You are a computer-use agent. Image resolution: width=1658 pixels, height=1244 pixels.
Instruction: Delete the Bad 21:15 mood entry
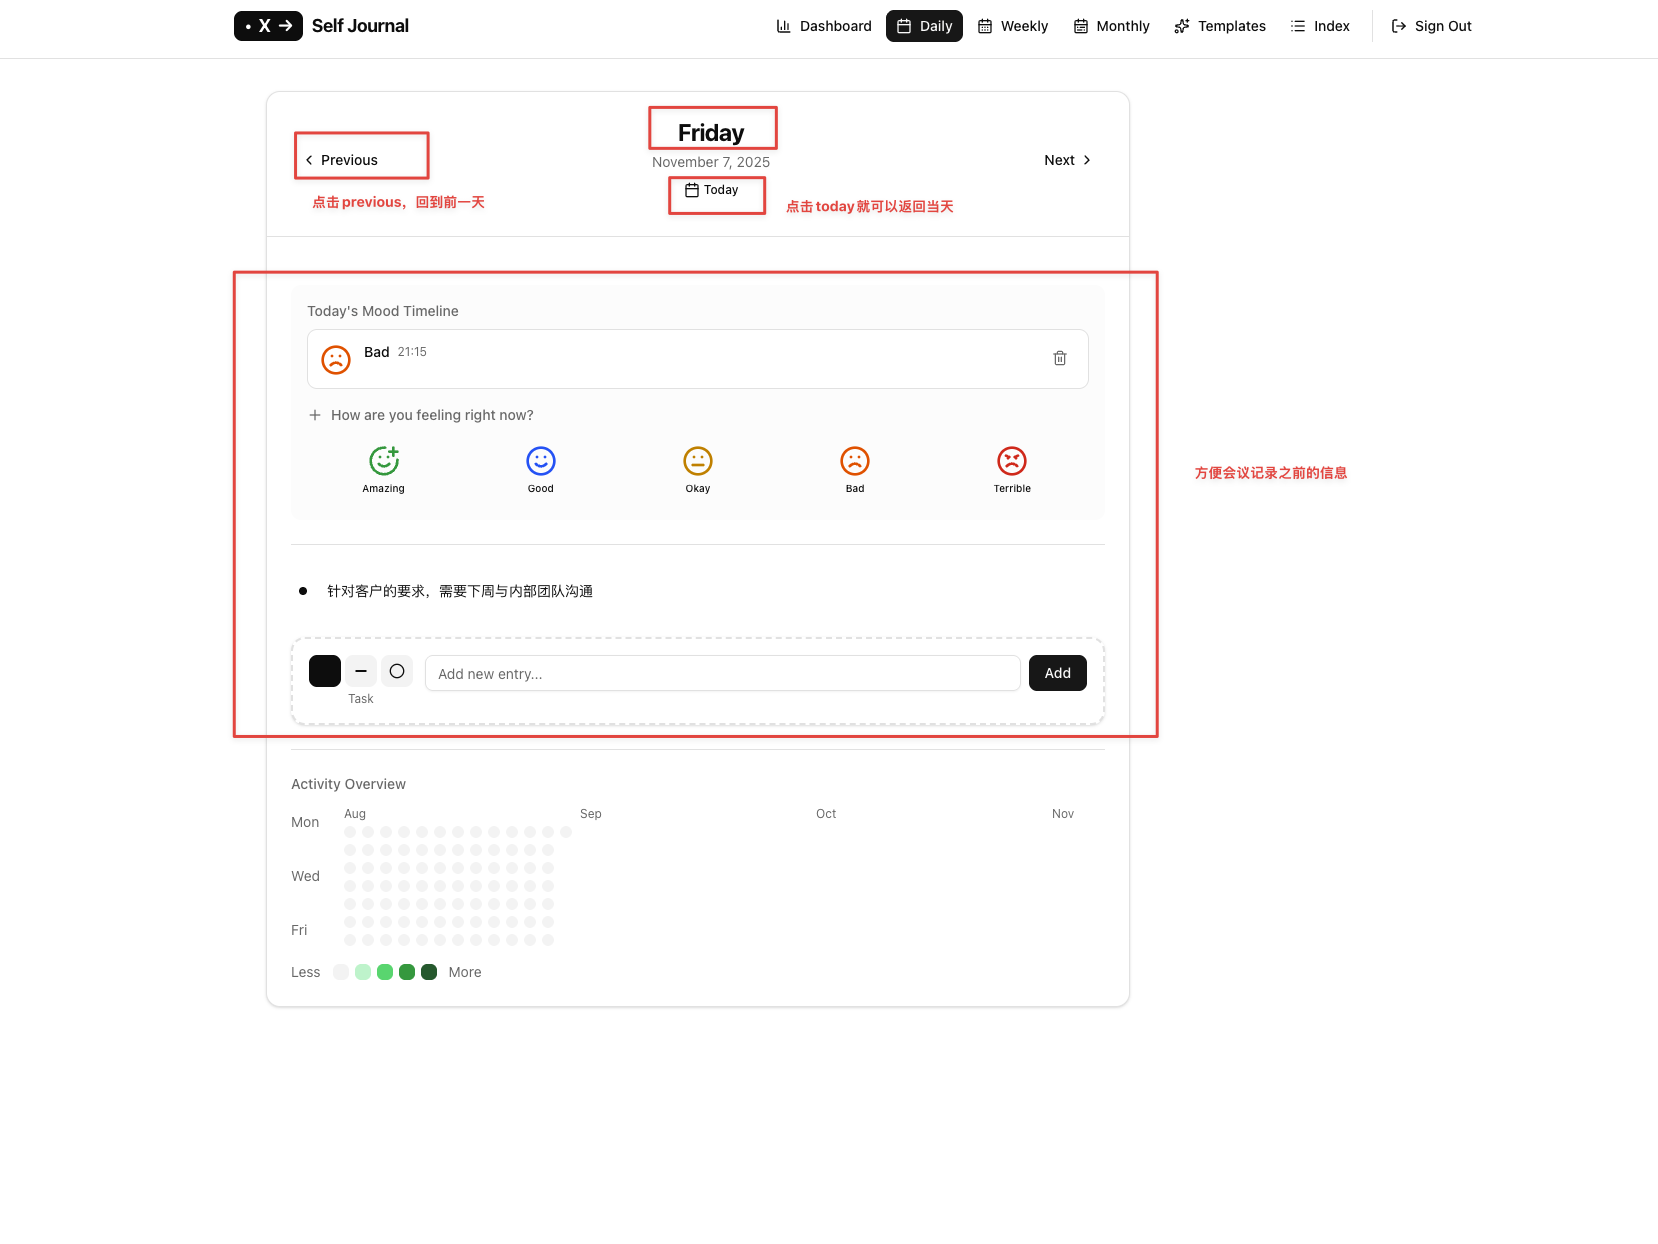click(x=1060, y=358)
